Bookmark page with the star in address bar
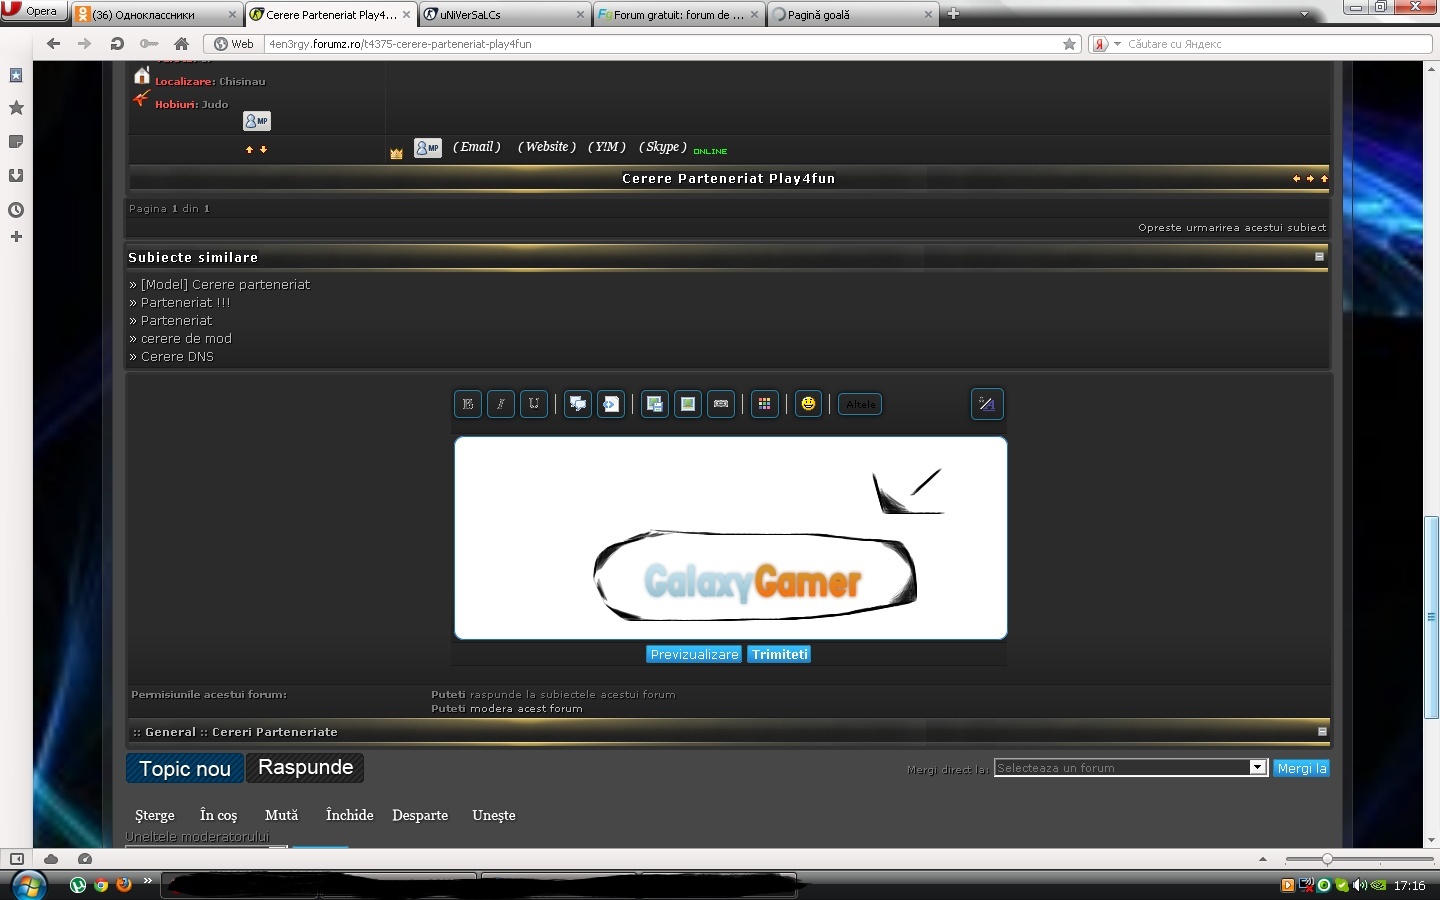1440x900 pixels. (x=1069, y=44)
